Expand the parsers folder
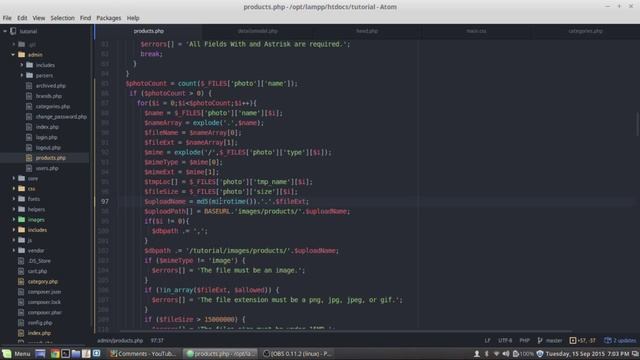 coord(22,75)
